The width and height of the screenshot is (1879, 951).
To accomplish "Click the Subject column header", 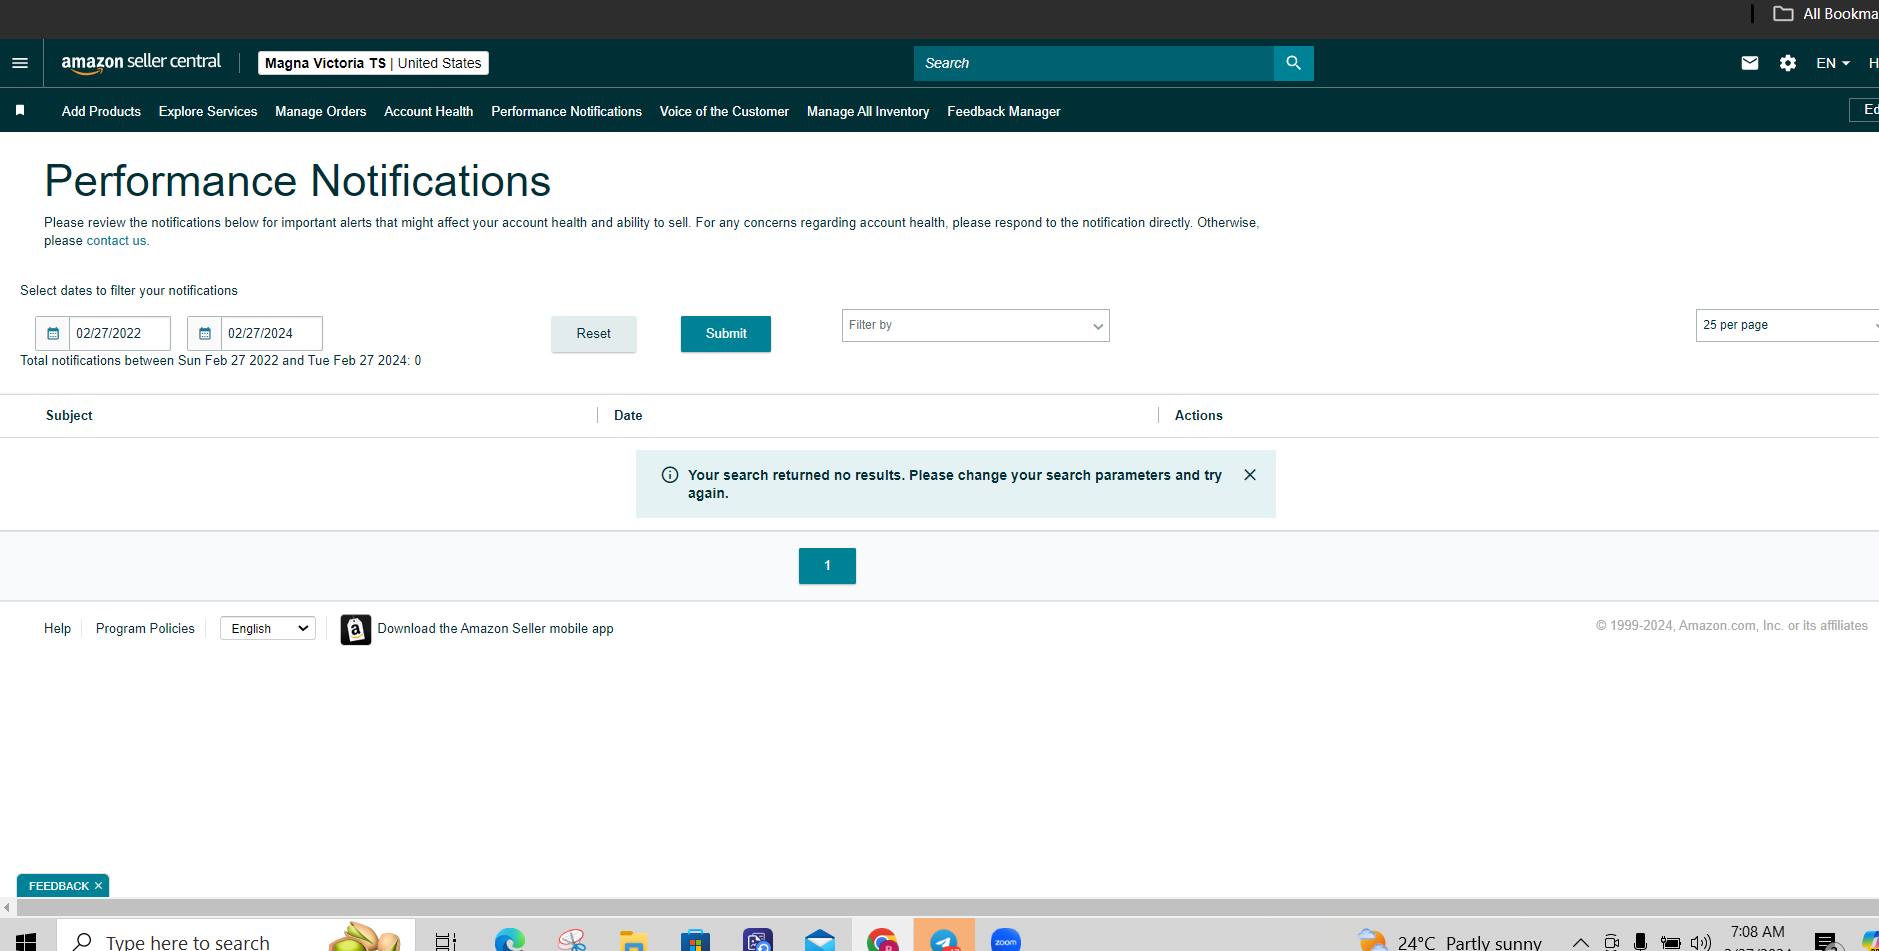I will pyautogui.click(x=69, y=415).
